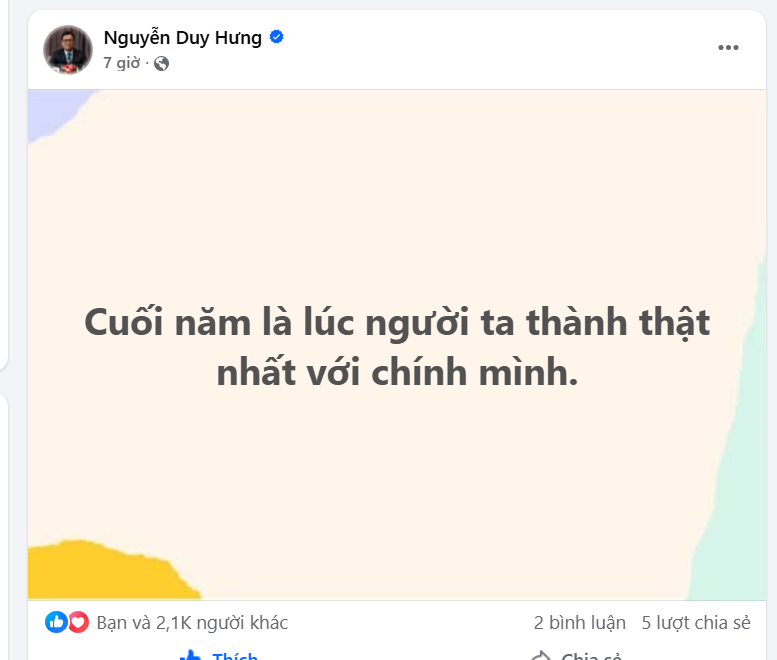Screen dimensions: 777x660
Task: Click the "Chia sẻ" label under the post
Action: coord(591,656)
